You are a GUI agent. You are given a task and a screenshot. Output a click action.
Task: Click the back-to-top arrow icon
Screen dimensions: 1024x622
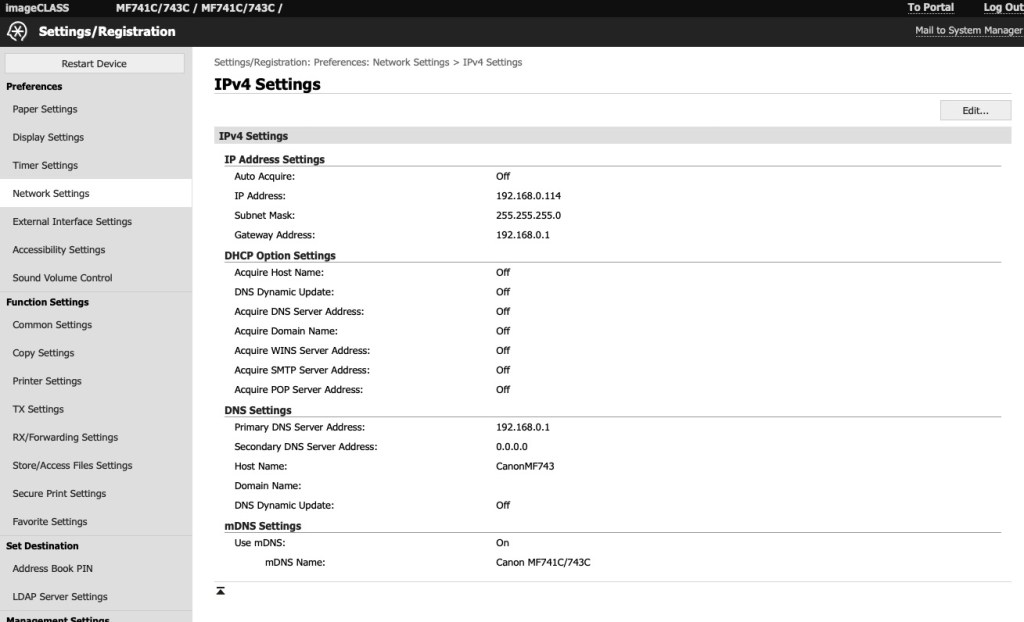(220, 591)
